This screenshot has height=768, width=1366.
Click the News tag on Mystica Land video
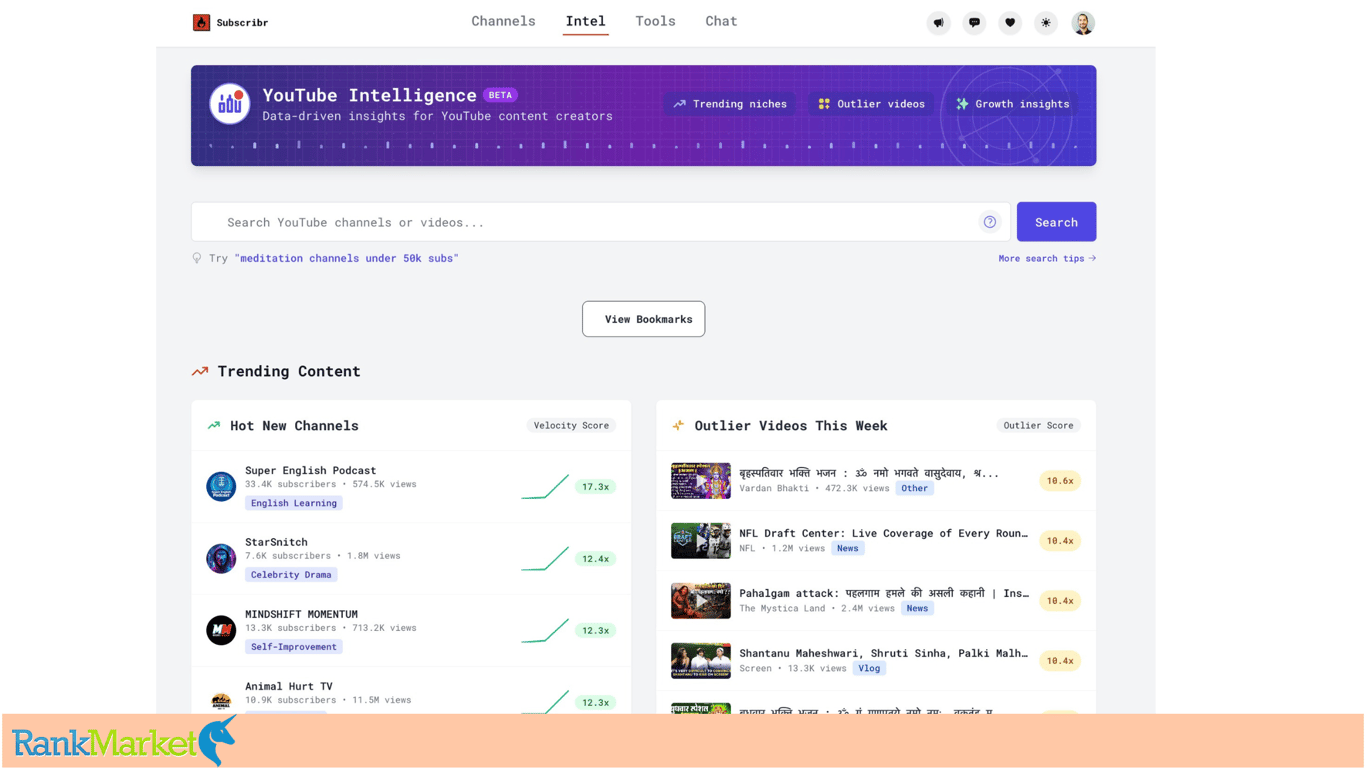click(x=917, y=608)
